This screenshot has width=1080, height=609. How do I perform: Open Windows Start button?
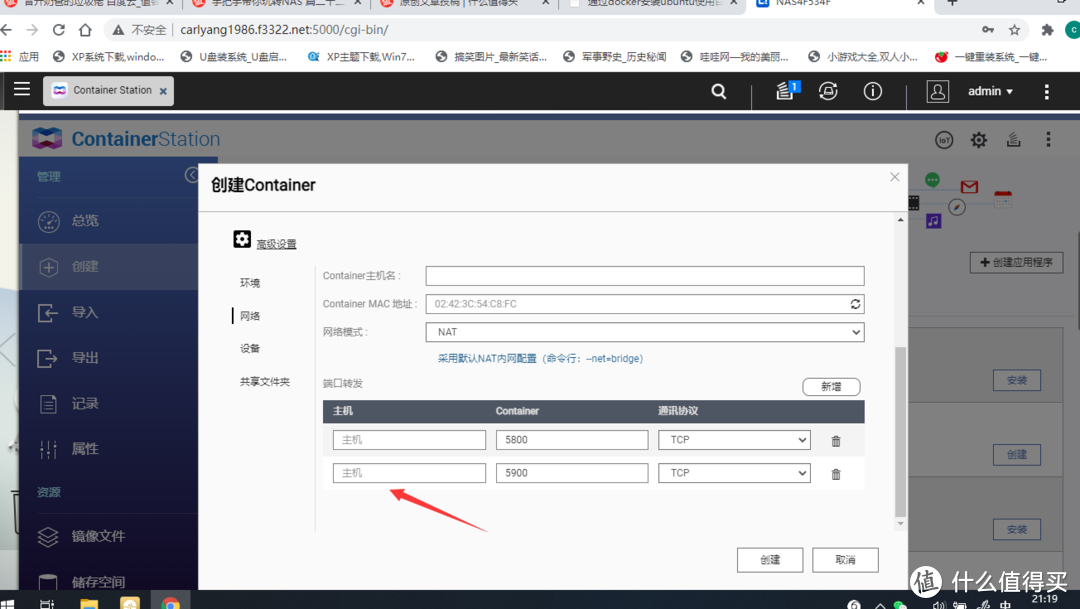click(8, 603)
